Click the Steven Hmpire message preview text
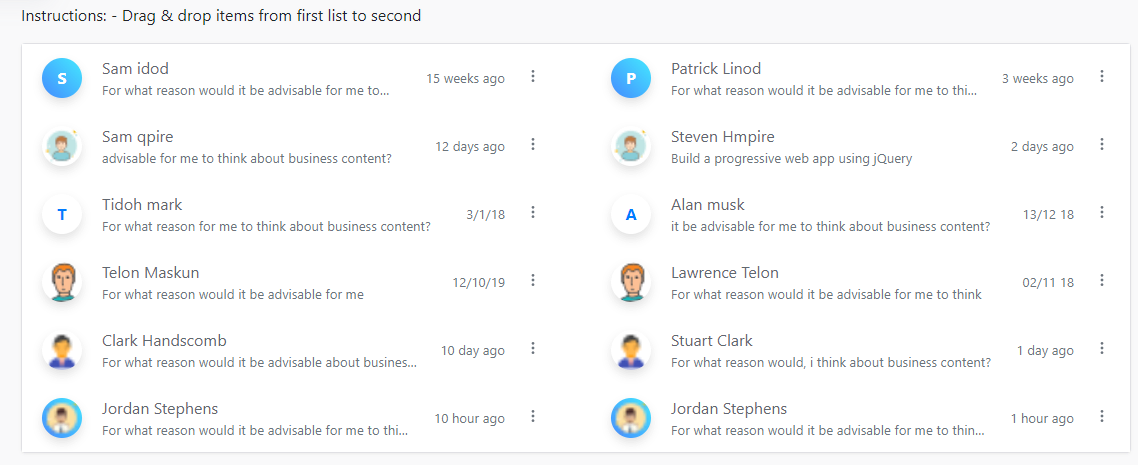1138x465 pixels. [791, 159]
